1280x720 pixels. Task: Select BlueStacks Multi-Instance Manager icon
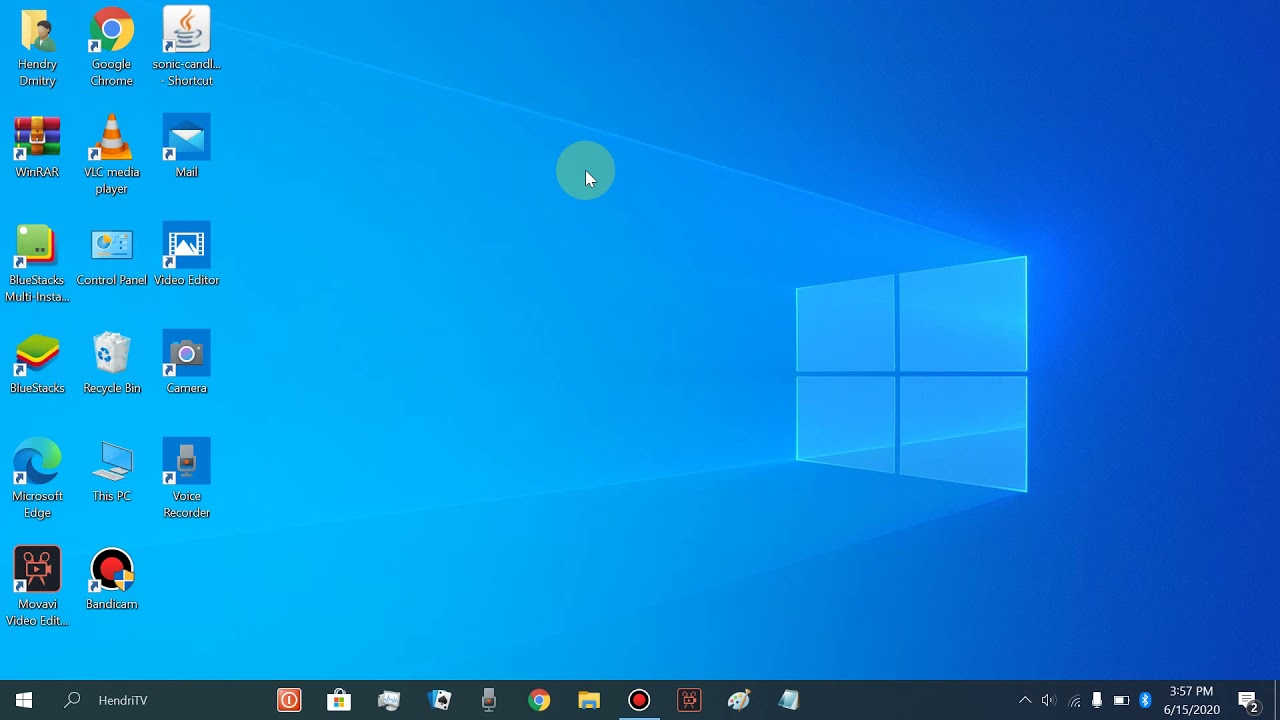pyautogui.click(x=37, y=263)
